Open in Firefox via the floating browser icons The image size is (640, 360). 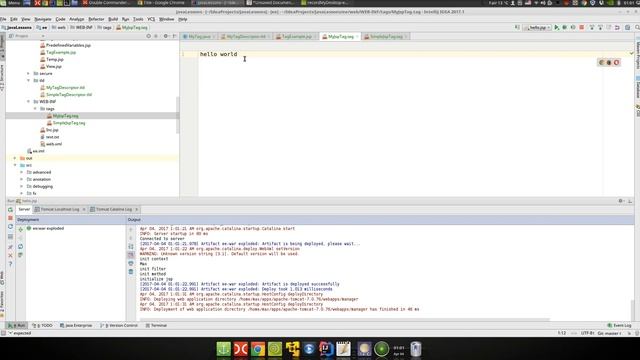pos(609,62)
